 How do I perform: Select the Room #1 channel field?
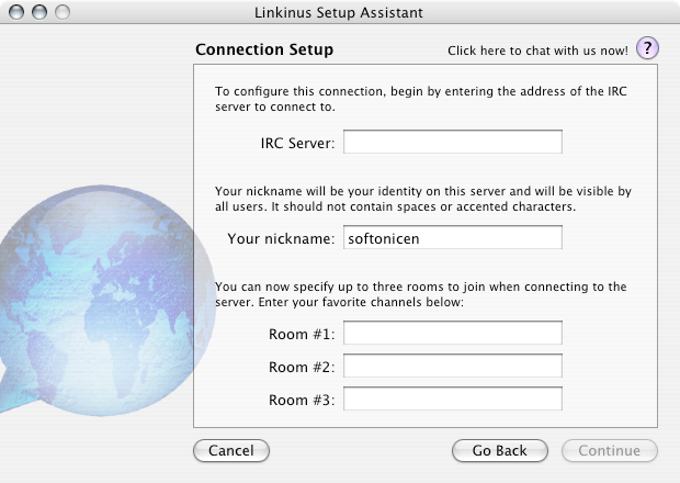(x=452, y=333)
